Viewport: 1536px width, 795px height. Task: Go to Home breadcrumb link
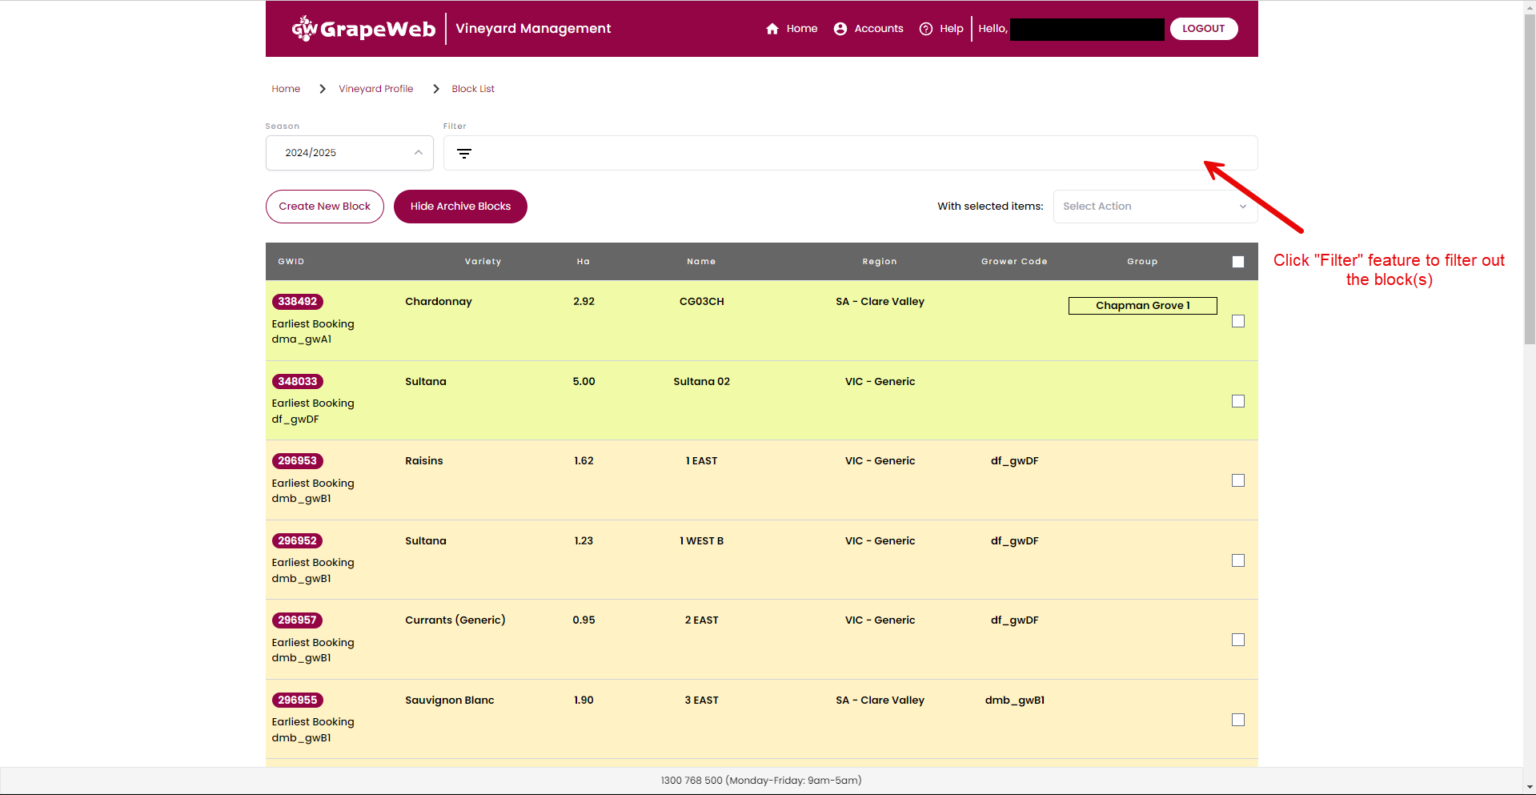[x=286, y=89]
